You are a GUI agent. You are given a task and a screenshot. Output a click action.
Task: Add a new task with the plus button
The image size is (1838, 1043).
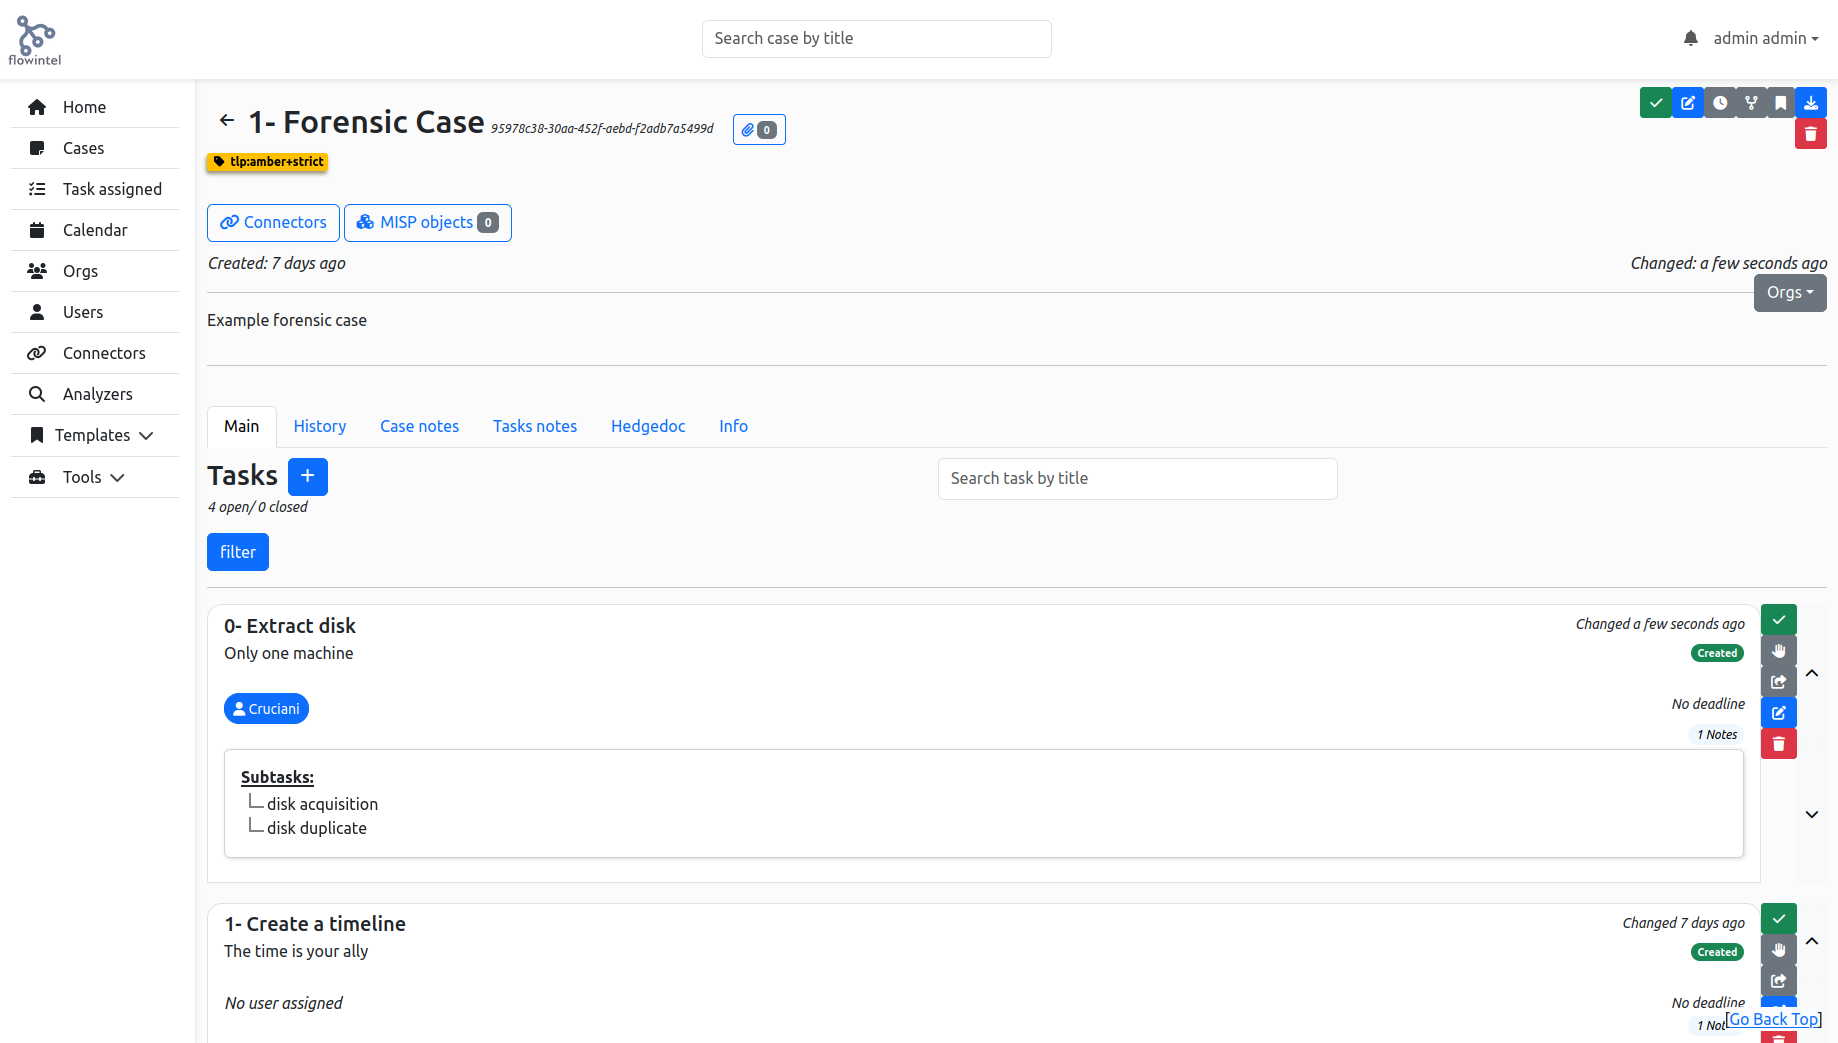click(308, 476)
